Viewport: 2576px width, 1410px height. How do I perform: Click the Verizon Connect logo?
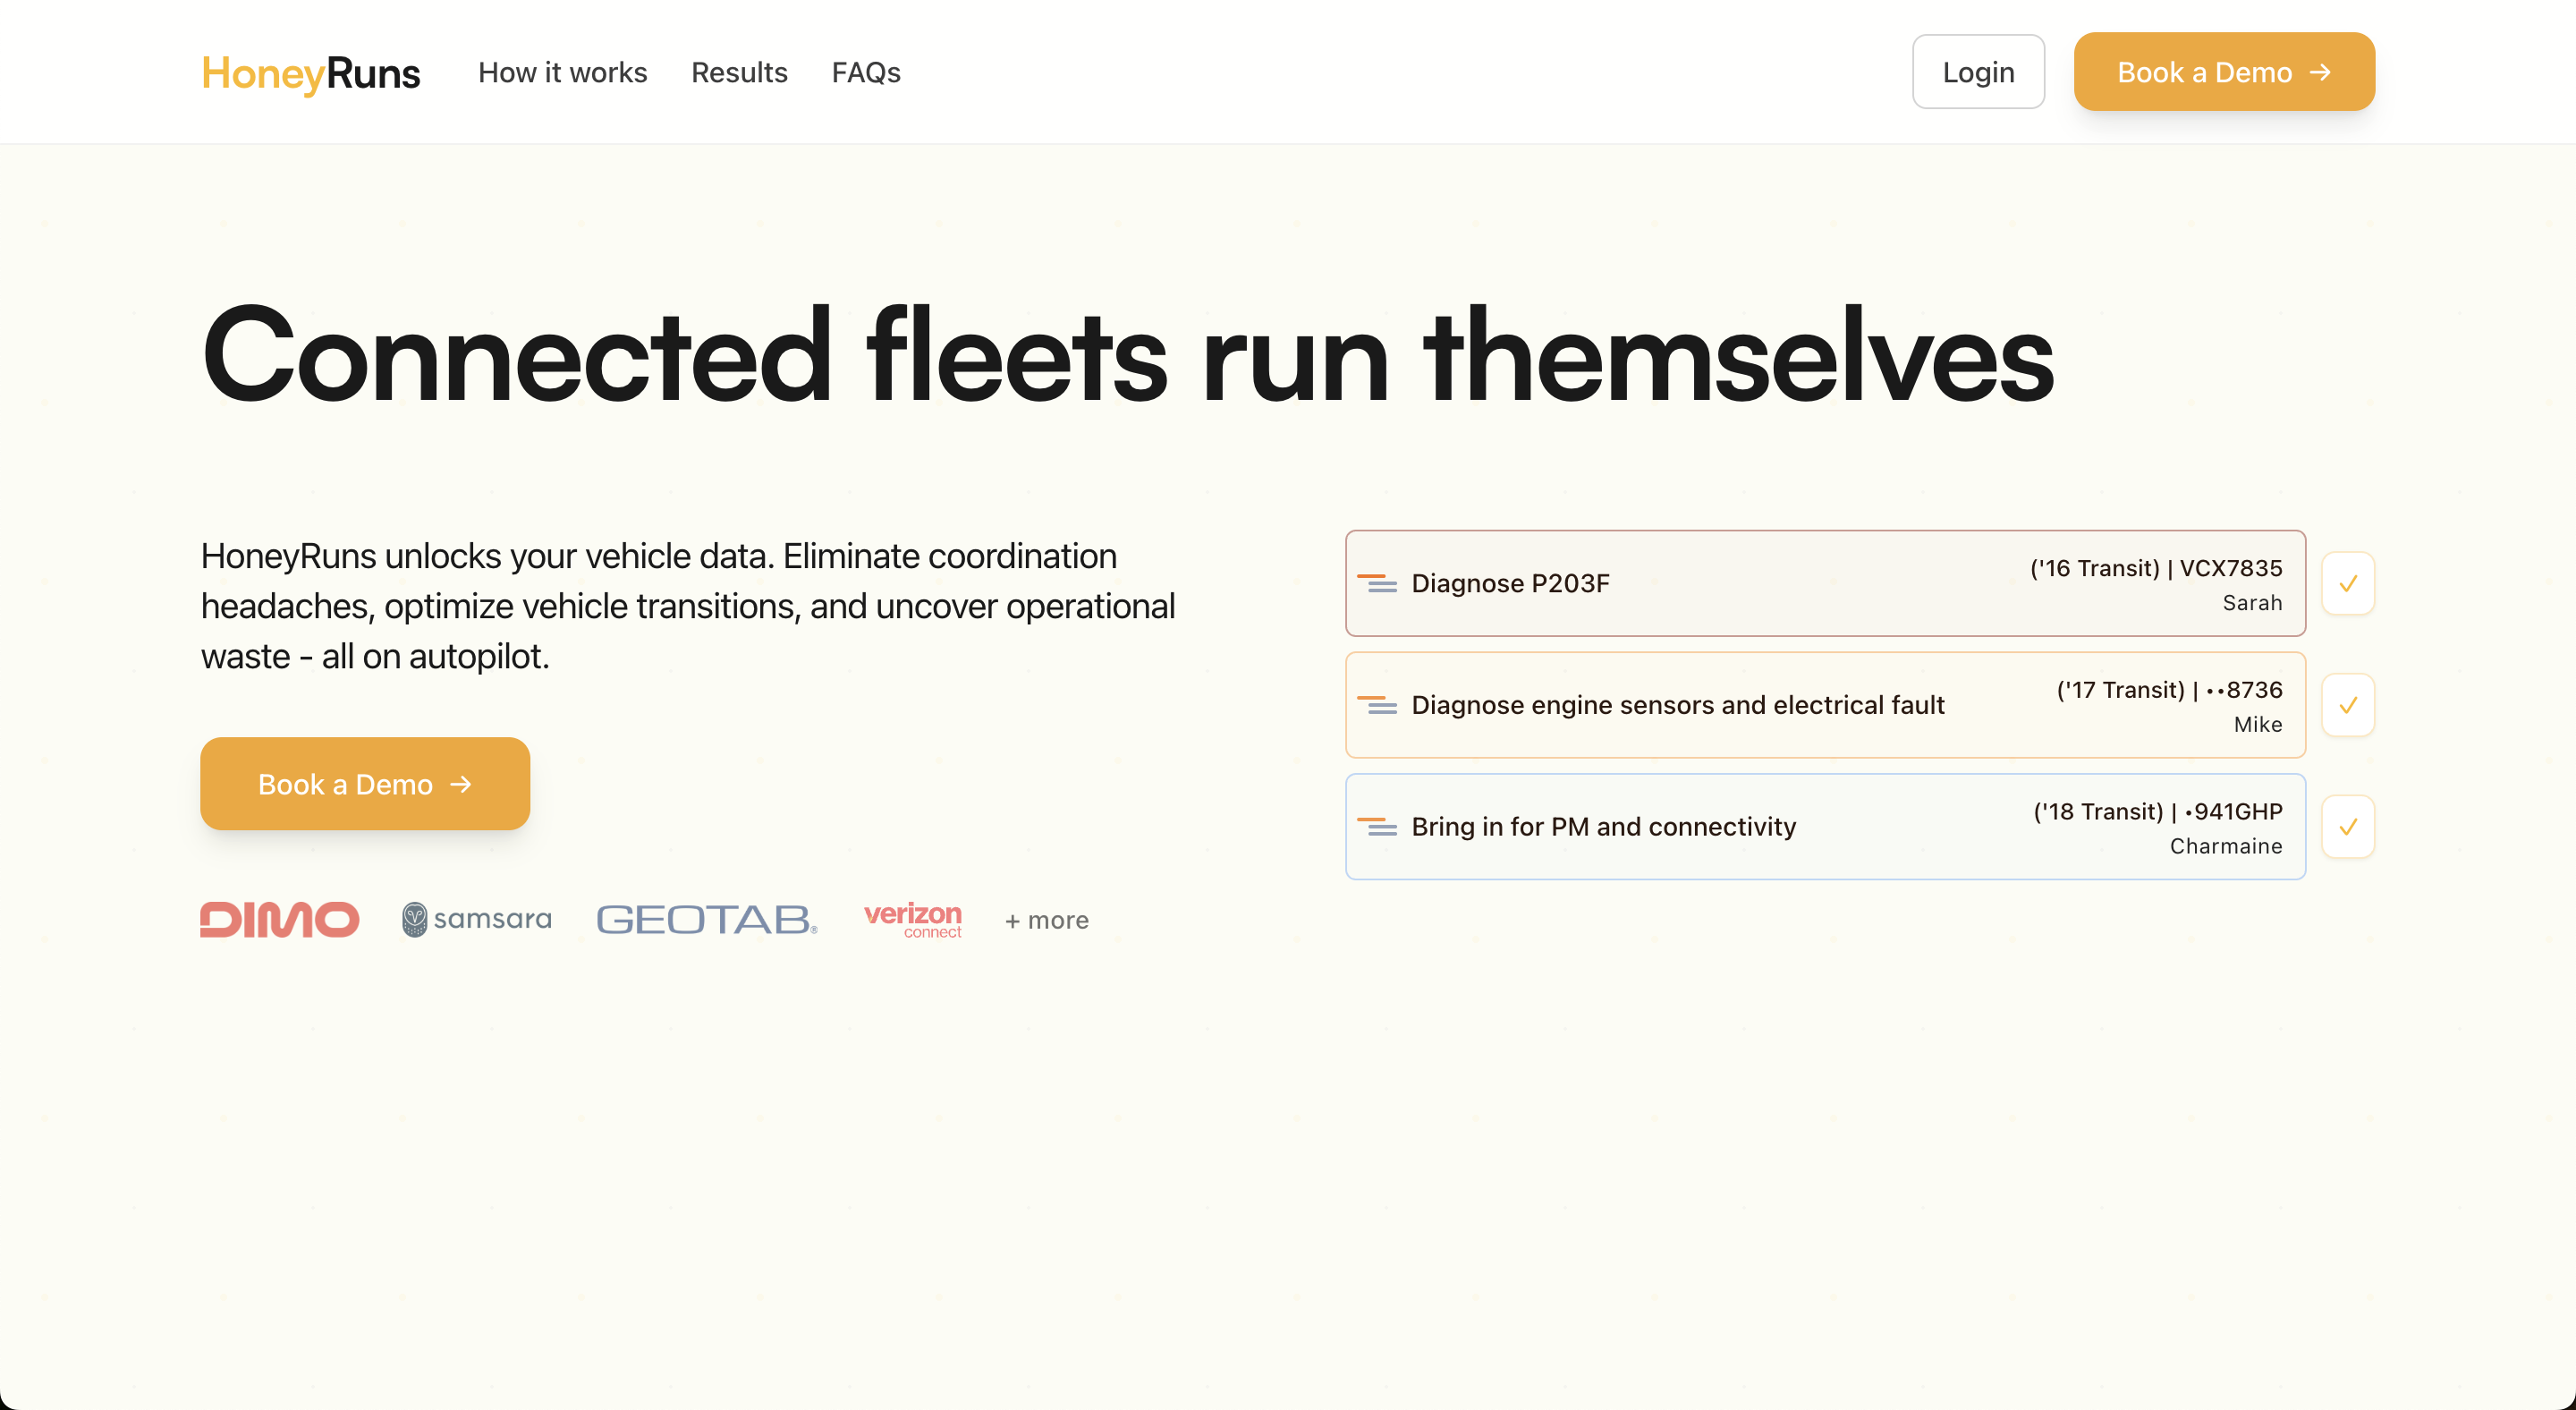click(x=912, y=919)
